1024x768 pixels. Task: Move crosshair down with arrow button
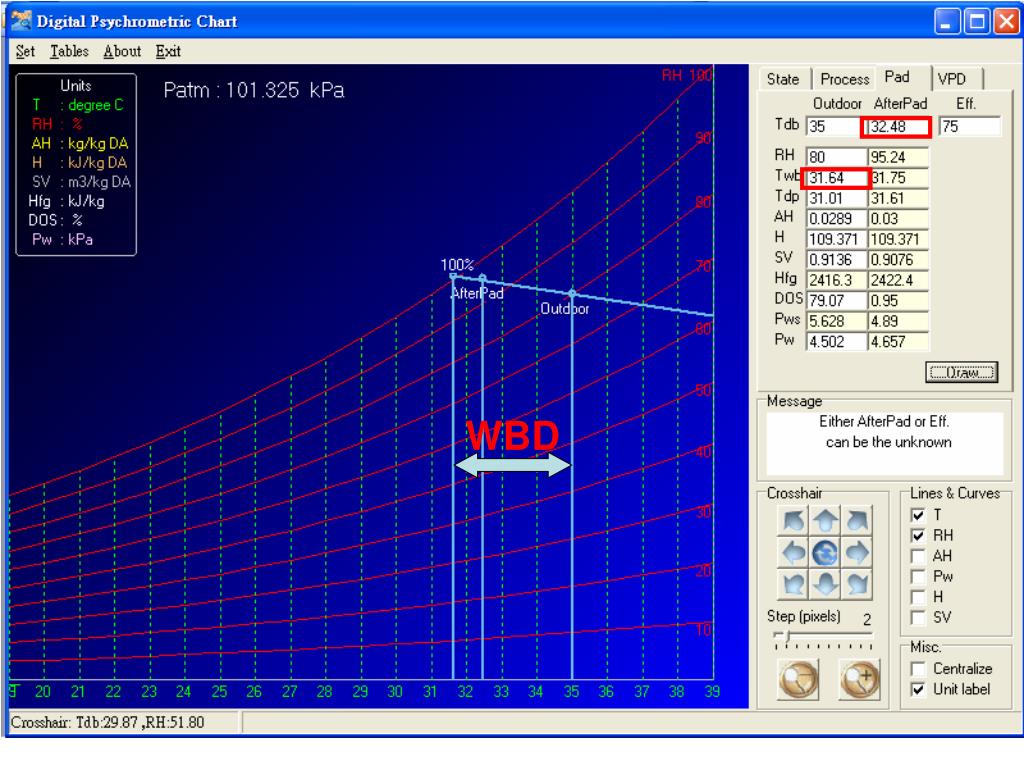825,584
